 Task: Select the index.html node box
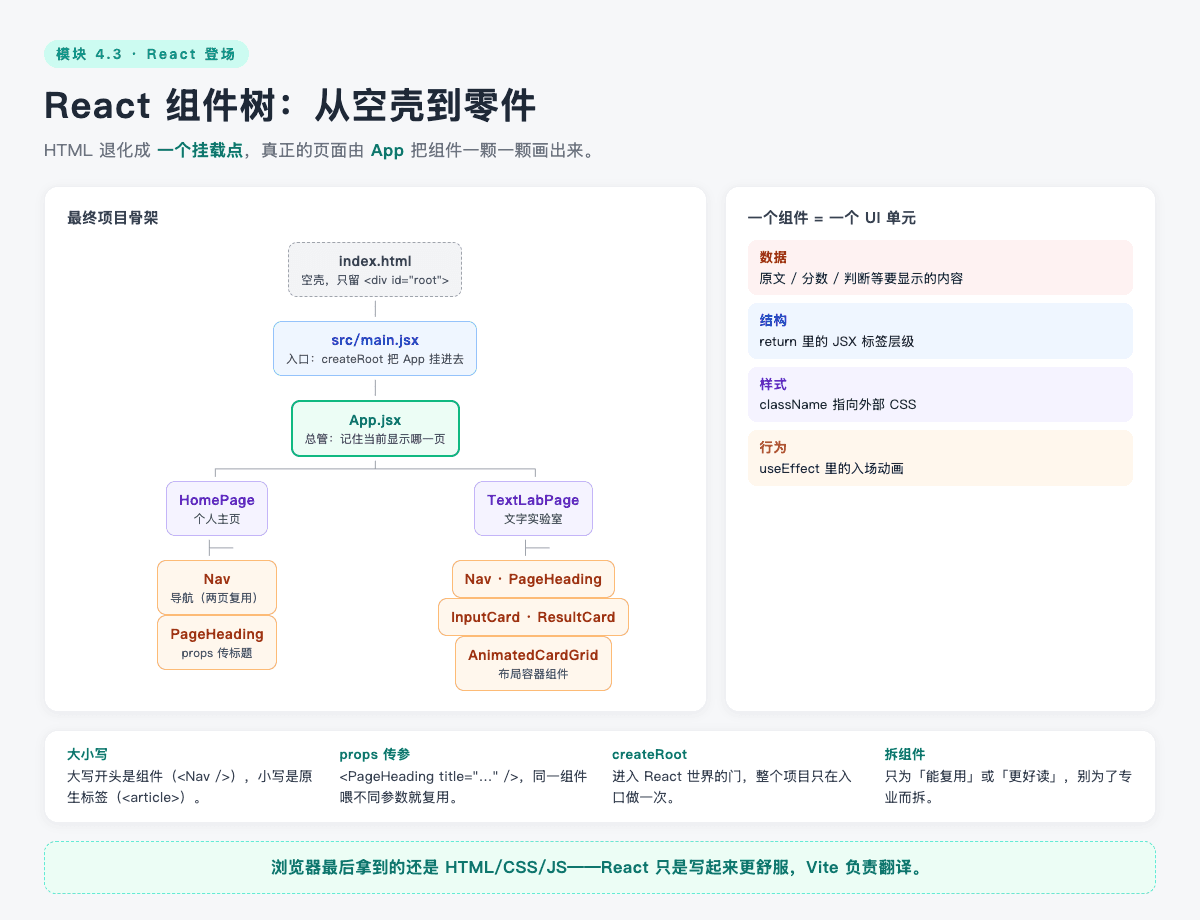(375, 269)
